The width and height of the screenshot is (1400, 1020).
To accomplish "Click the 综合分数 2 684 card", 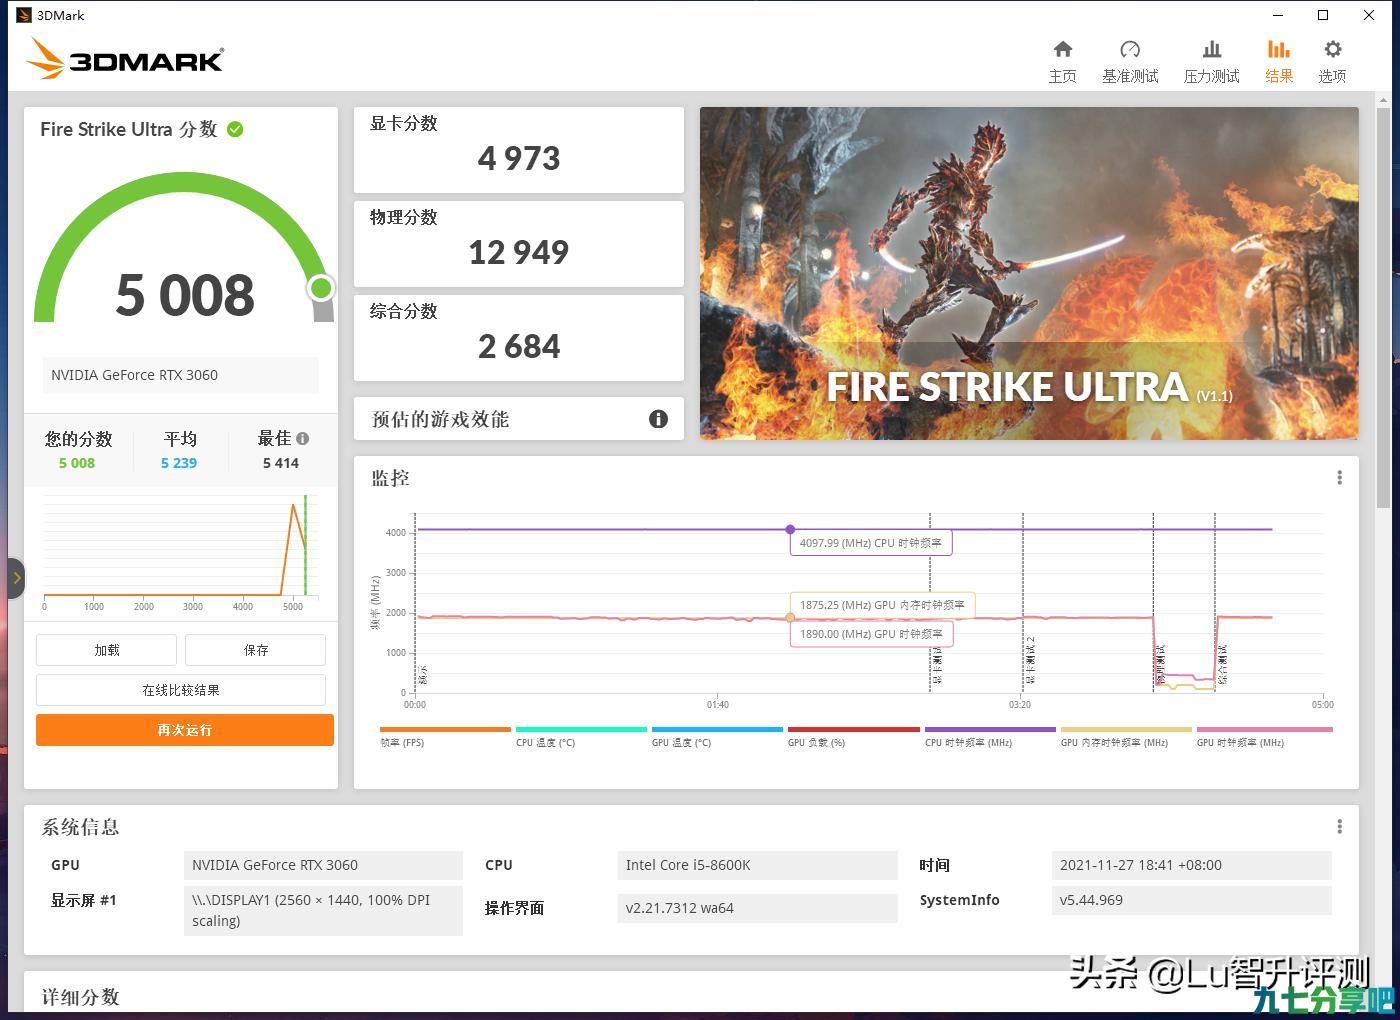I will click(519, 338).
